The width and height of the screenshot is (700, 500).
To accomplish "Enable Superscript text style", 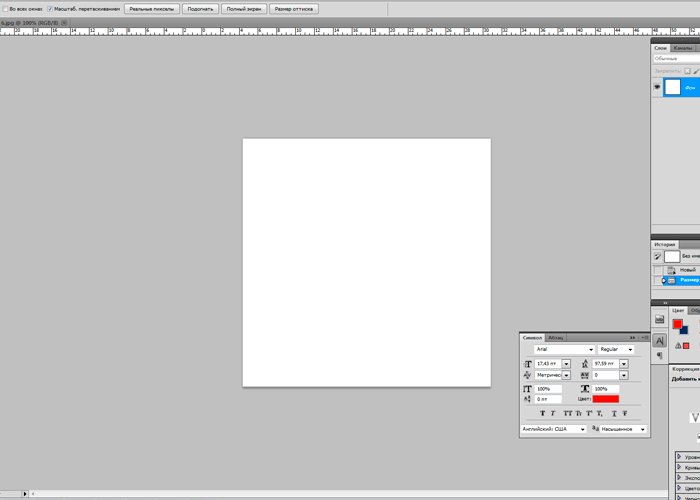I will (x=589, y=412).
